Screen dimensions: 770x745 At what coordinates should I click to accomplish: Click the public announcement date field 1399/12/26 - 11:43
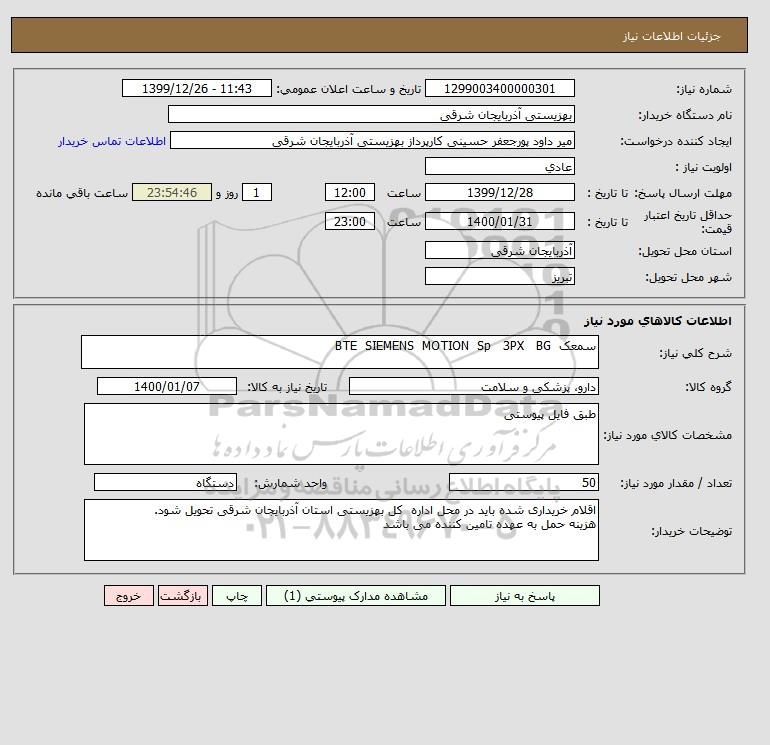point(196,88)
